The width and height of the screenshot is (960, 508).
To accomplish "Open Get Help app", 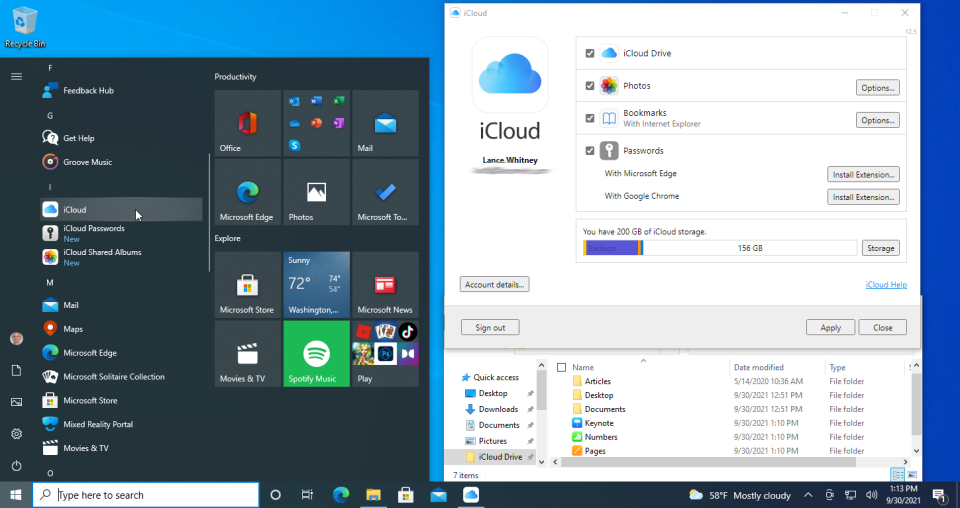I will 121,138.
